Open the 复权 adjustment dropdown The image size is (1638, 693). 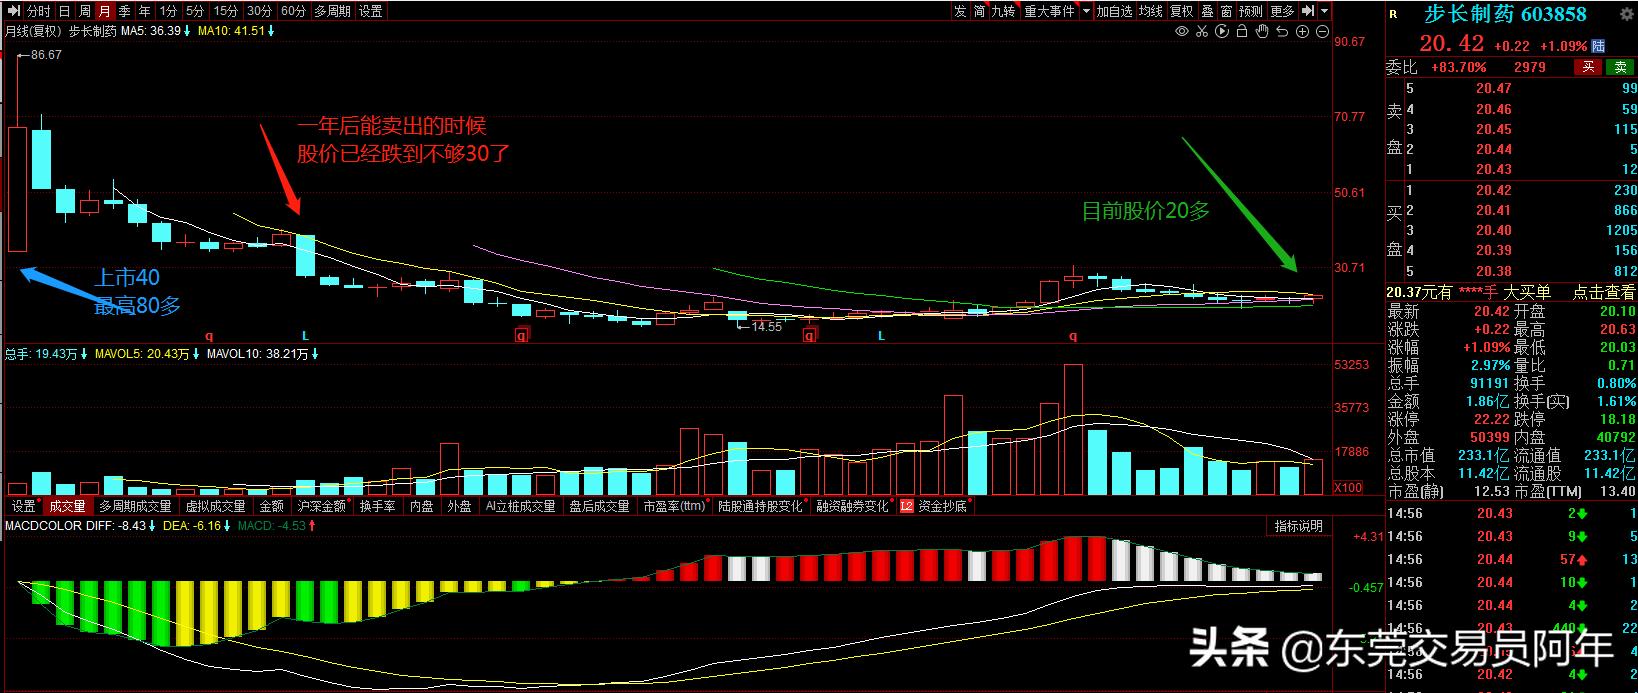tap(1181, 11)
